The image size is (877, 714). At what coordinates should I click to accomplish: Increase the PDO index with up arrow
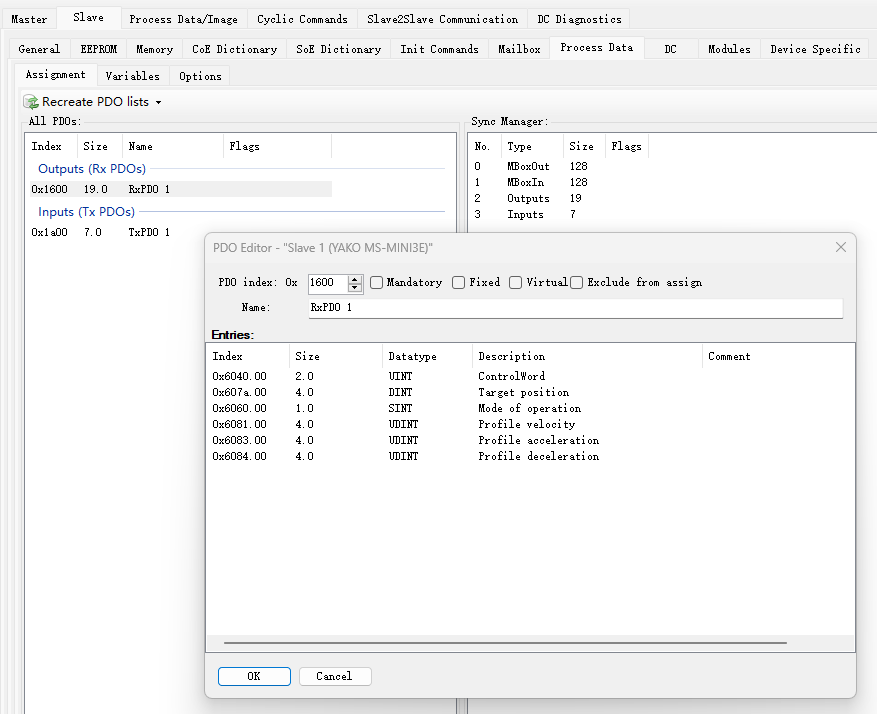coord(355,278)
